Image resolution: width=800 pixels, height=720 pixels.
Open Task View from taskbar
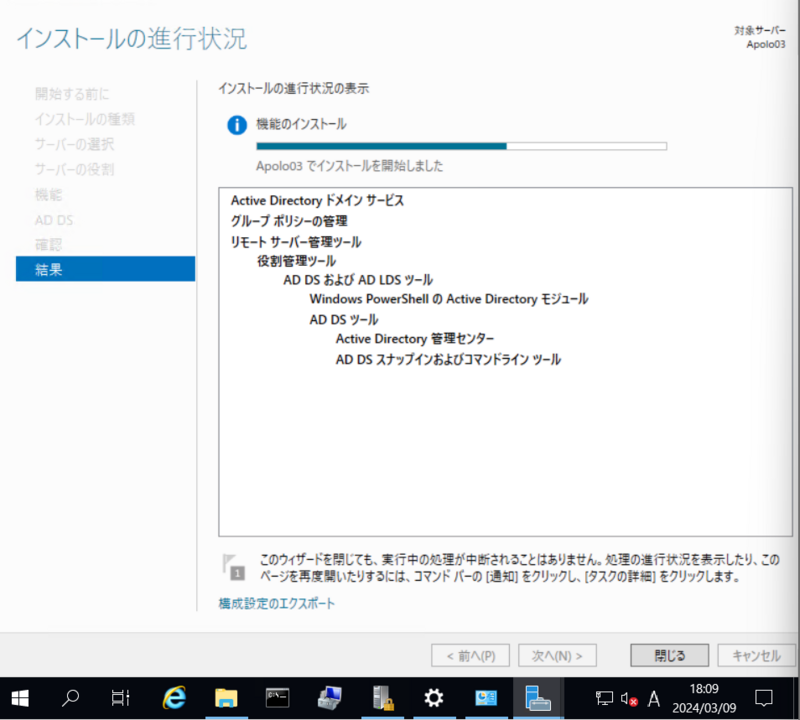tap(120, 698)
